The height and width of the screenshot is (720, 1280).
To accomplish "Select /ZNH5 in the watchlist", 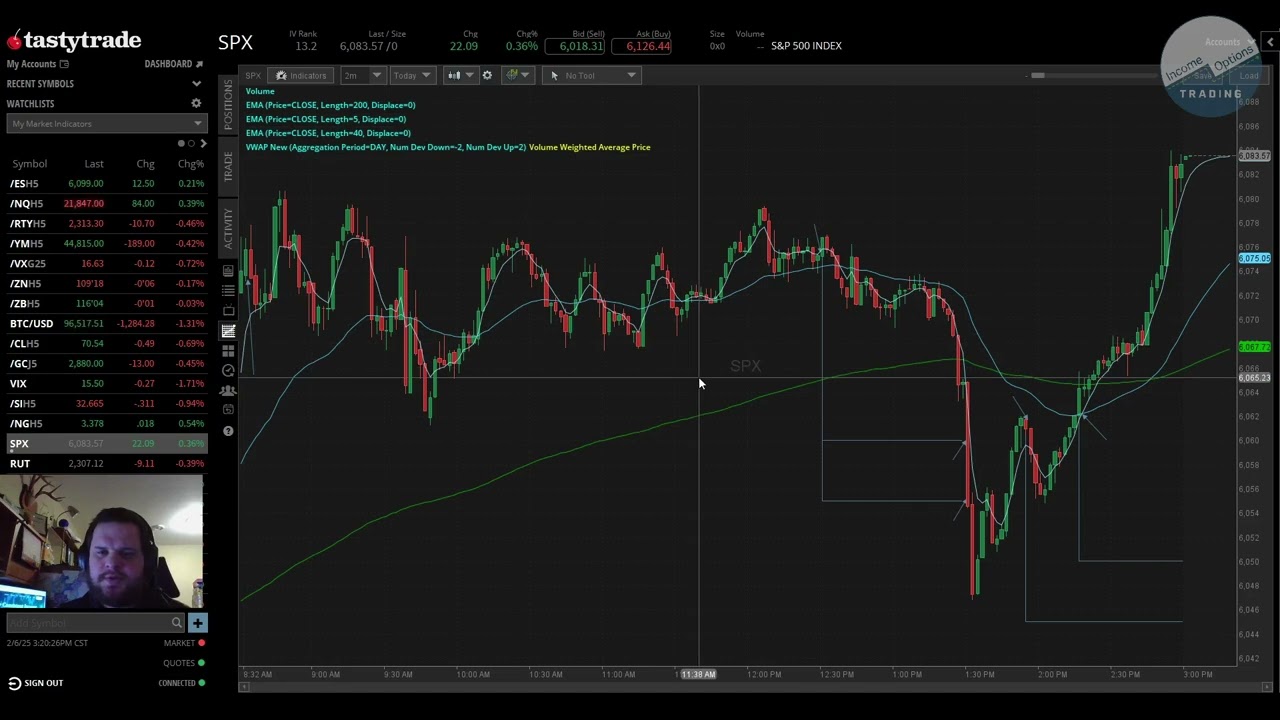I will (x=106, y=284).
